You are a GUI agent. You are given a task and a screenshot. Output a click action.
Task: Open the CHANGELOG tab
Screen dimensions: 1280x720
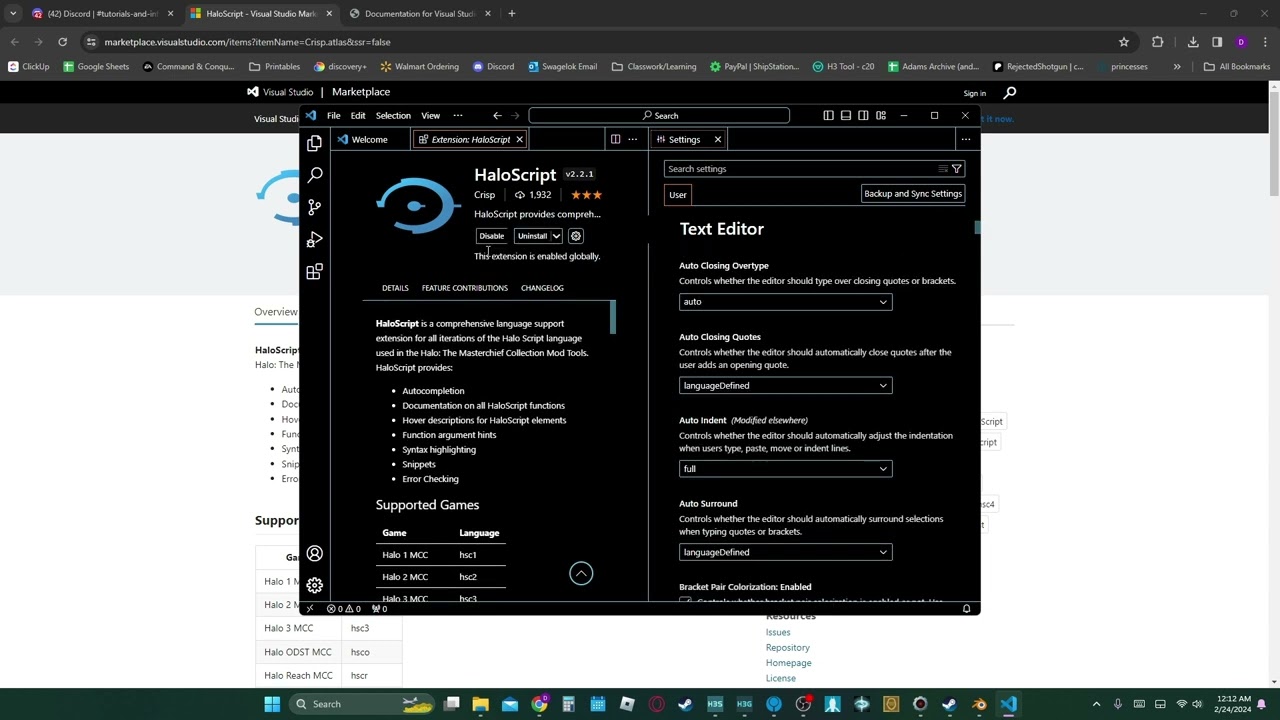click(542, 288)
